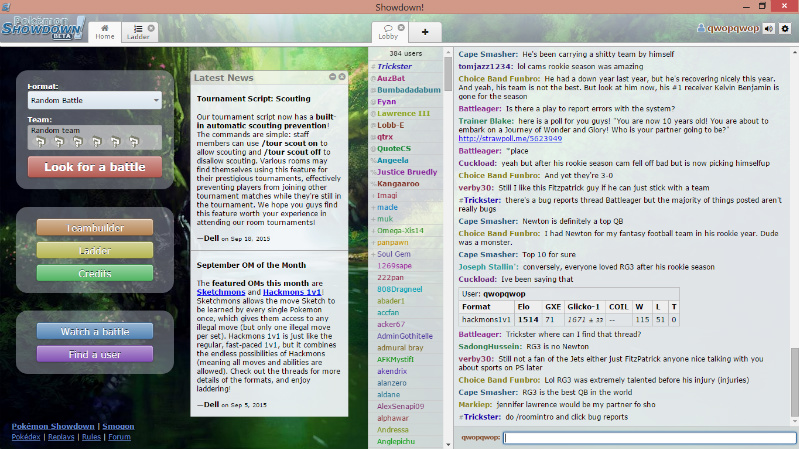This screenshot has height=449, width=799.
Task: Minimize the Latest News panel
Action: pos(332,77)
